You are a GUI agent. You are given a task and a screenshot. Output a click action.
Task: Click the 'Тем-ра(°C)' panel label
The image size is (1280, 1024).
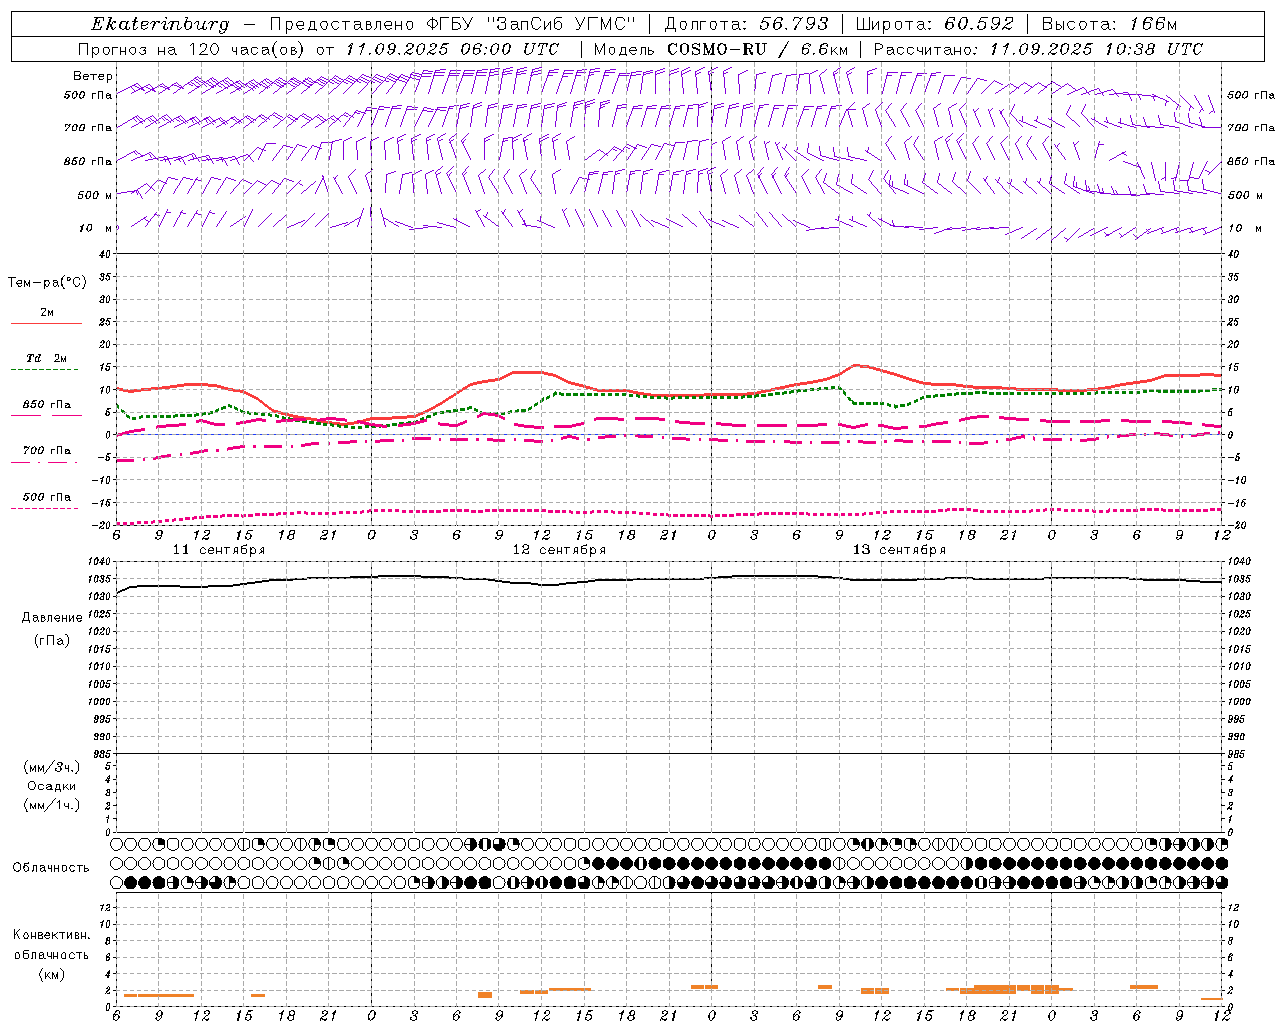tap(47, 283)
